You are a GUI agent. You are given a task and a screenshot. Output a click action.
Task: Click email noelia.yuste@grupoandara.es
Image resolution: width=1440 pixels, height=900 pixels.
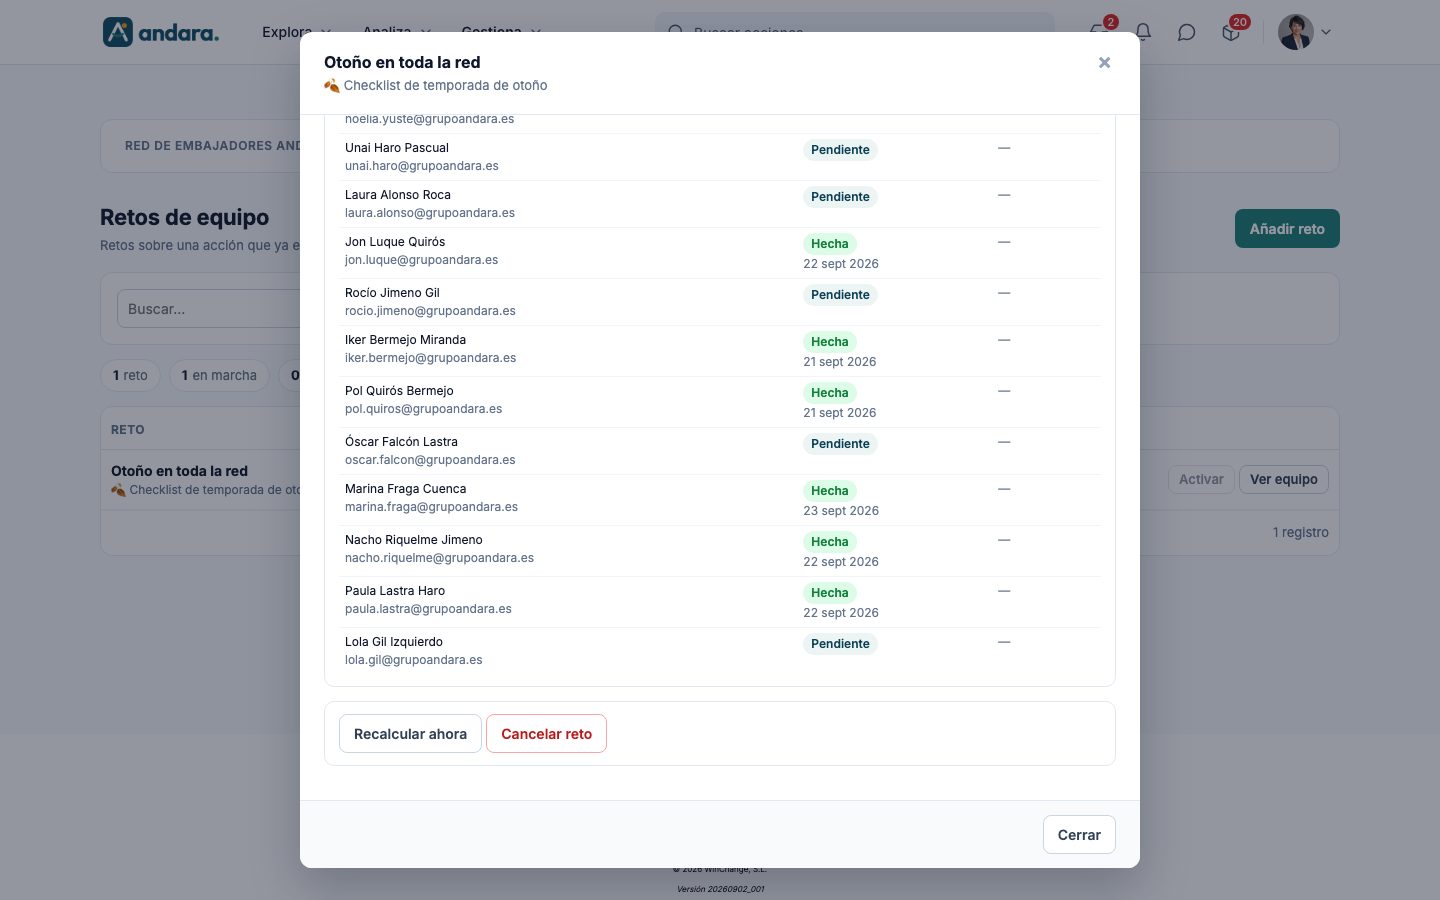(429, 120)
